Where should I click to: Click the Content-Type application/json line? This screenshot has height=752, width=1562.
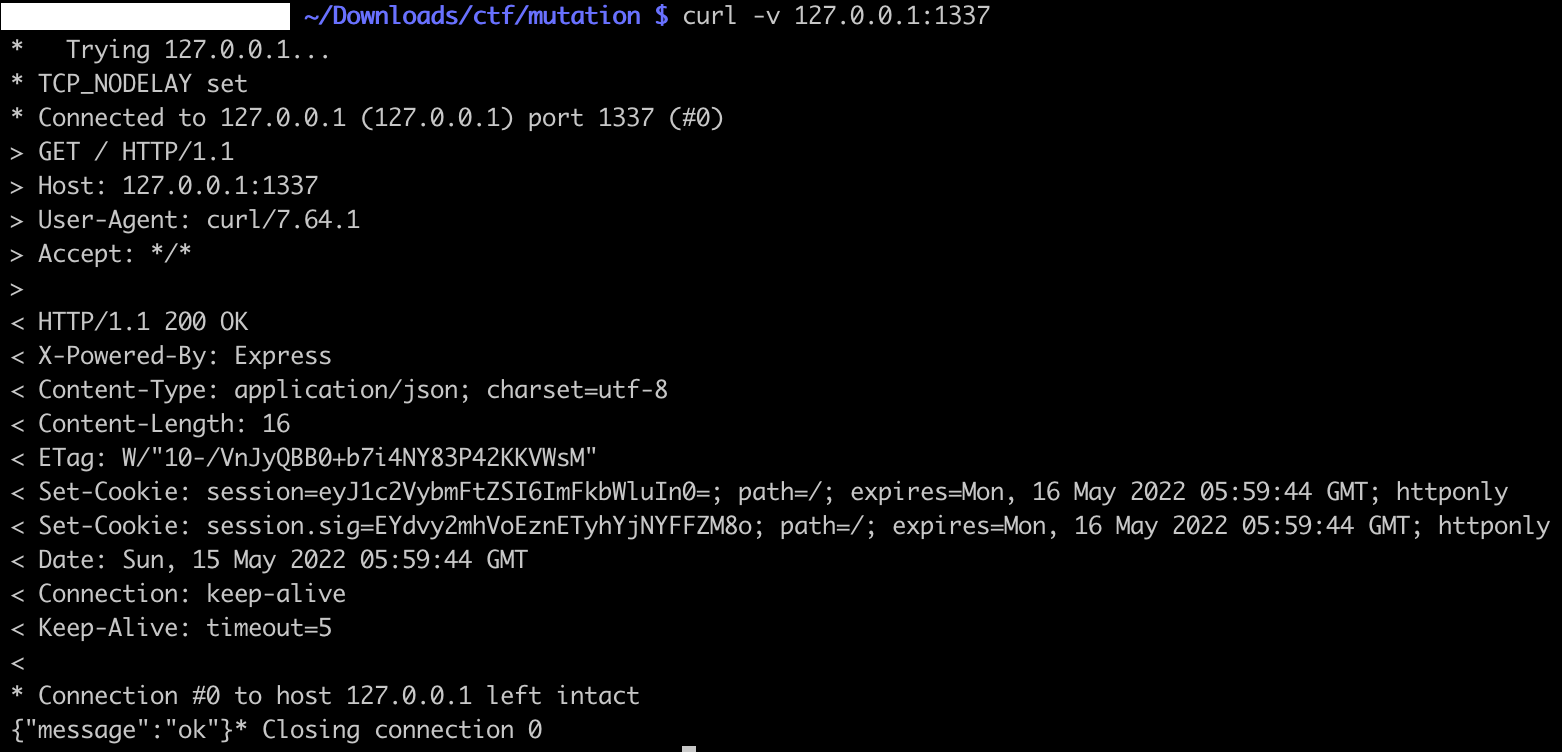(353, 390)
